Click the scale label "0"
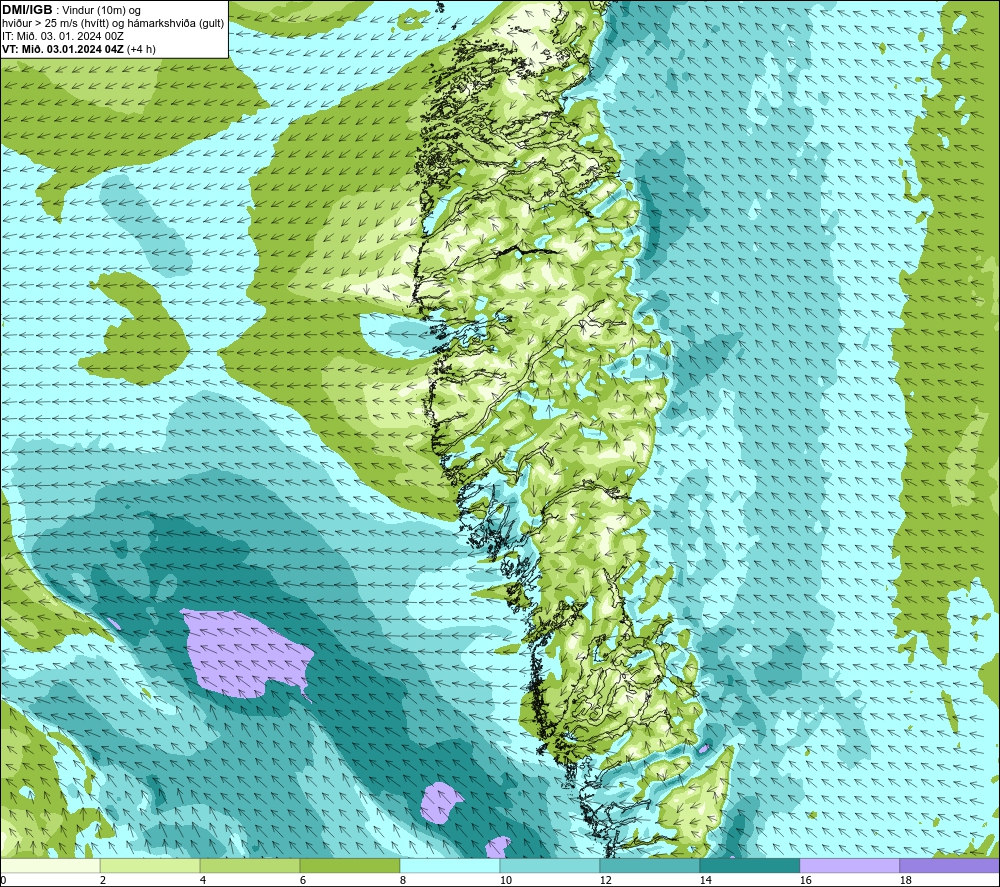 tap(3, 880)
